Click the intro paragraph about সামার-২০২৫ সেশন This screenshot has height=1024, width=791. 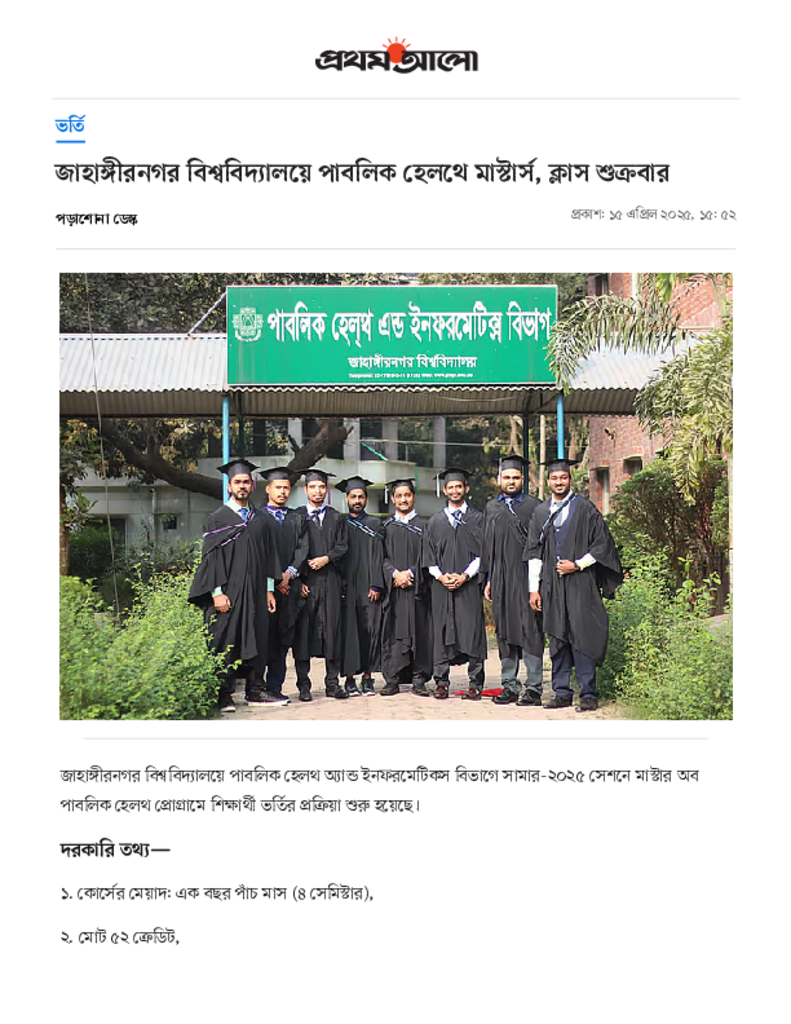[x=379, y=790]
